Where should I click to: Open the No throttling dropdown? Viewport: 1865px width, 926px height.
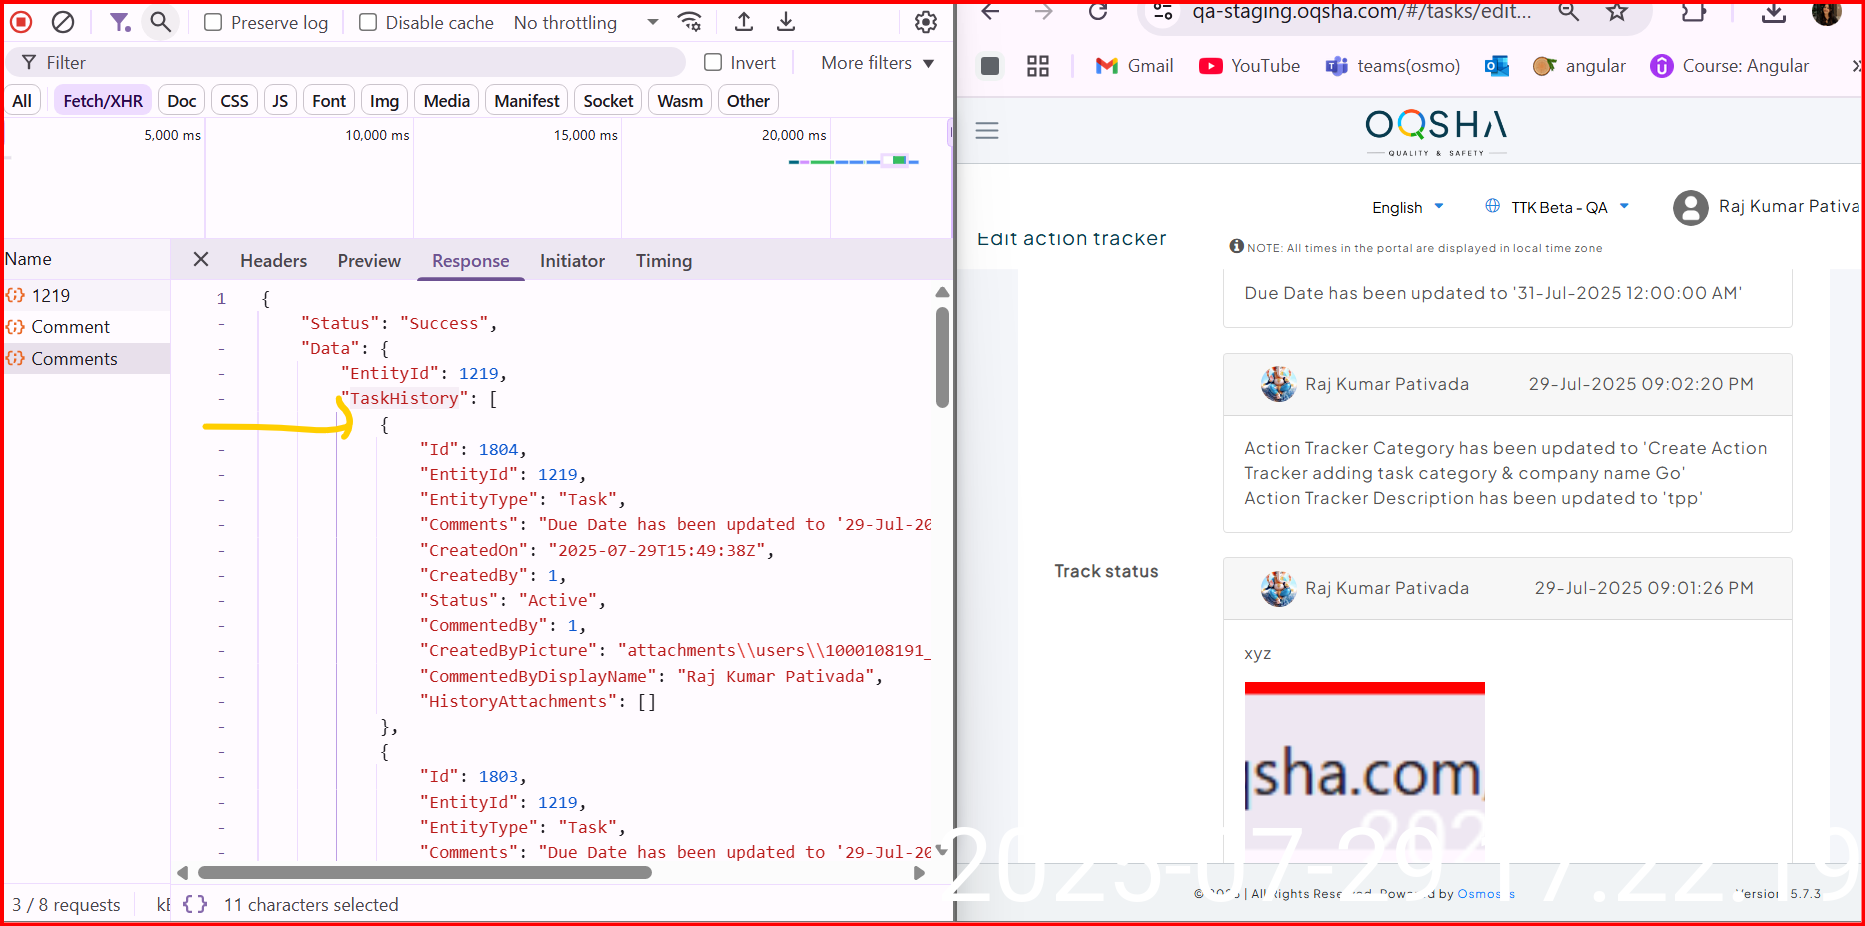(585, 22)
